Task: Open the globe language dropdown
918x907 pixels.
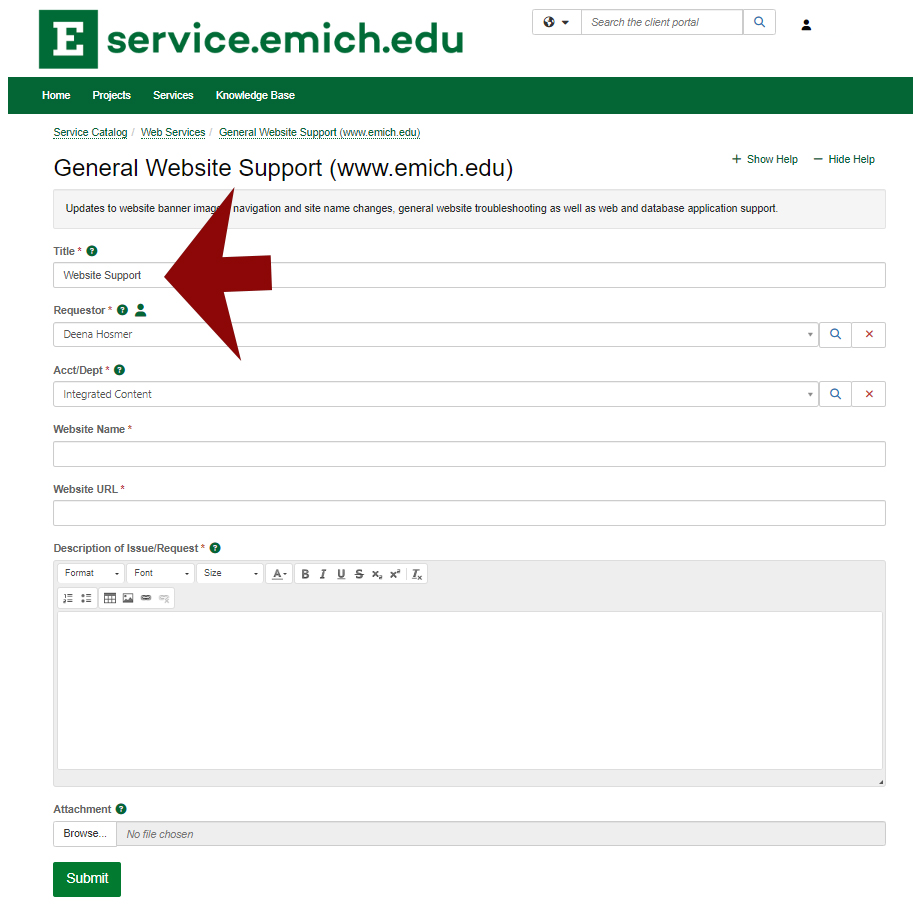Action: [556, 22]
